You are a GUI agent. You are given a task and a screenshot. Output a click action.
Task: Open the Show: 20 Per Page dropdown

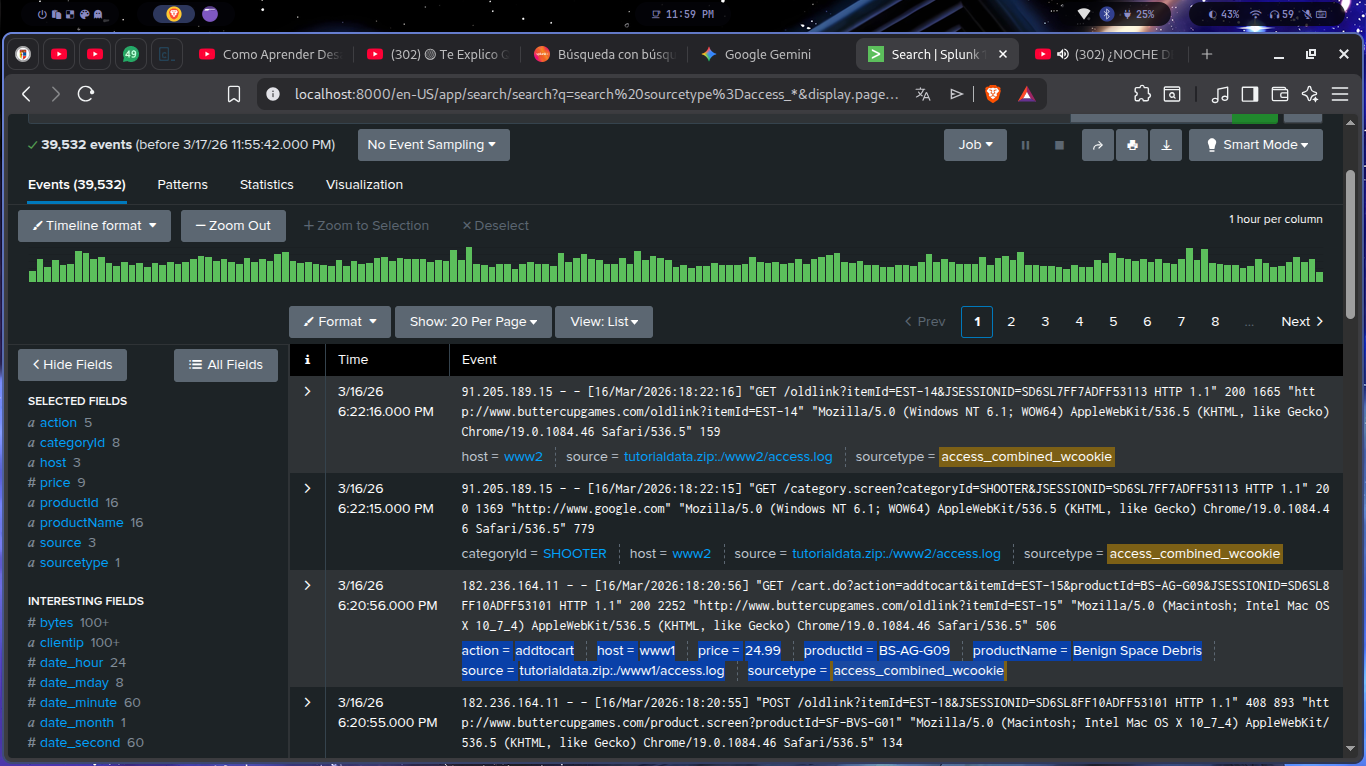click(x=473, y=322)
